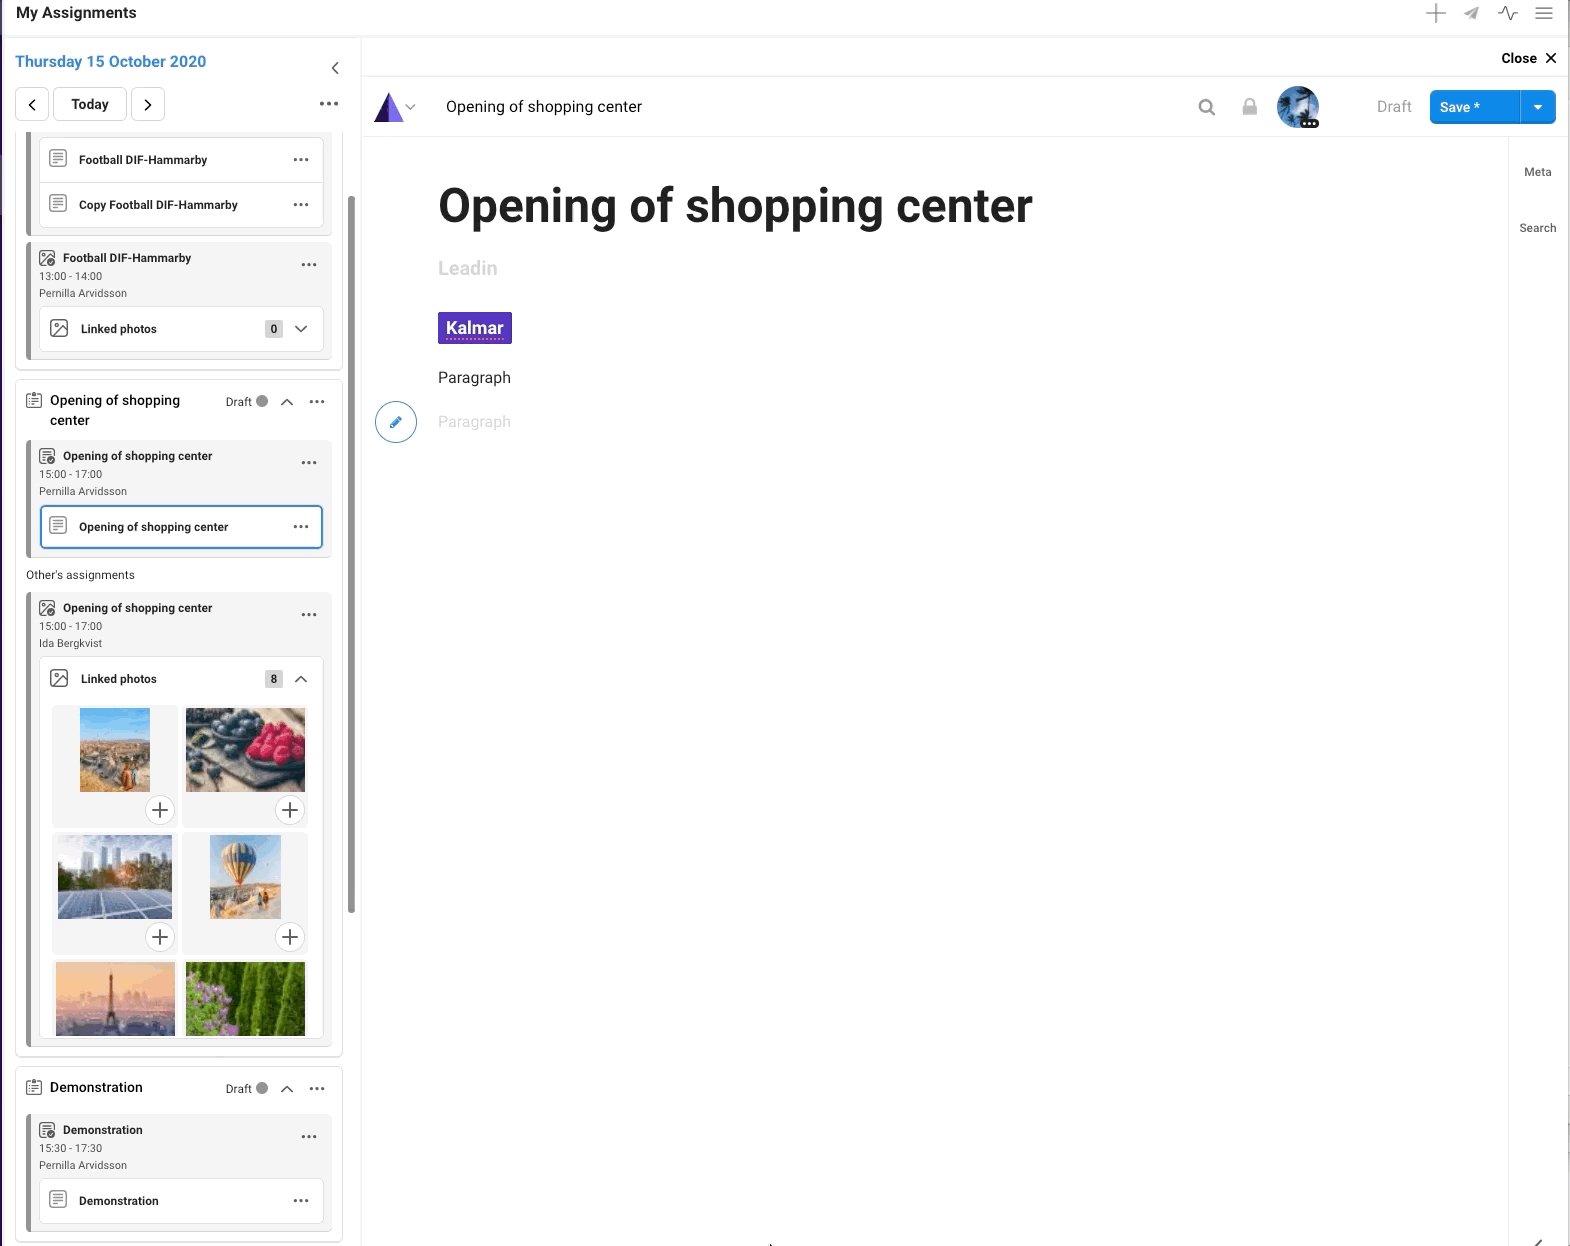
Task: Click the Today button
Action: (90, 104)
